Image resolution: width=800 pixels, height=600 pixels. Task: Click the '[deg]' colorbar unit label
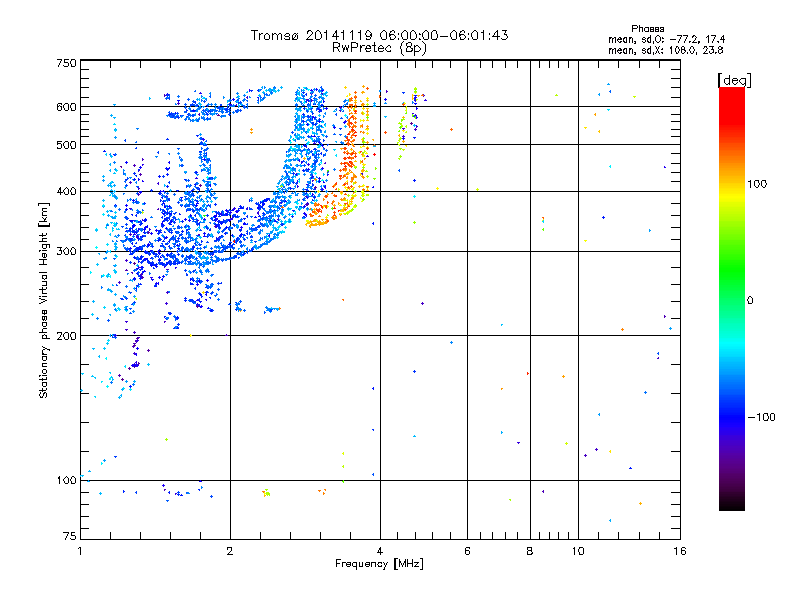(x=734, y=80)
